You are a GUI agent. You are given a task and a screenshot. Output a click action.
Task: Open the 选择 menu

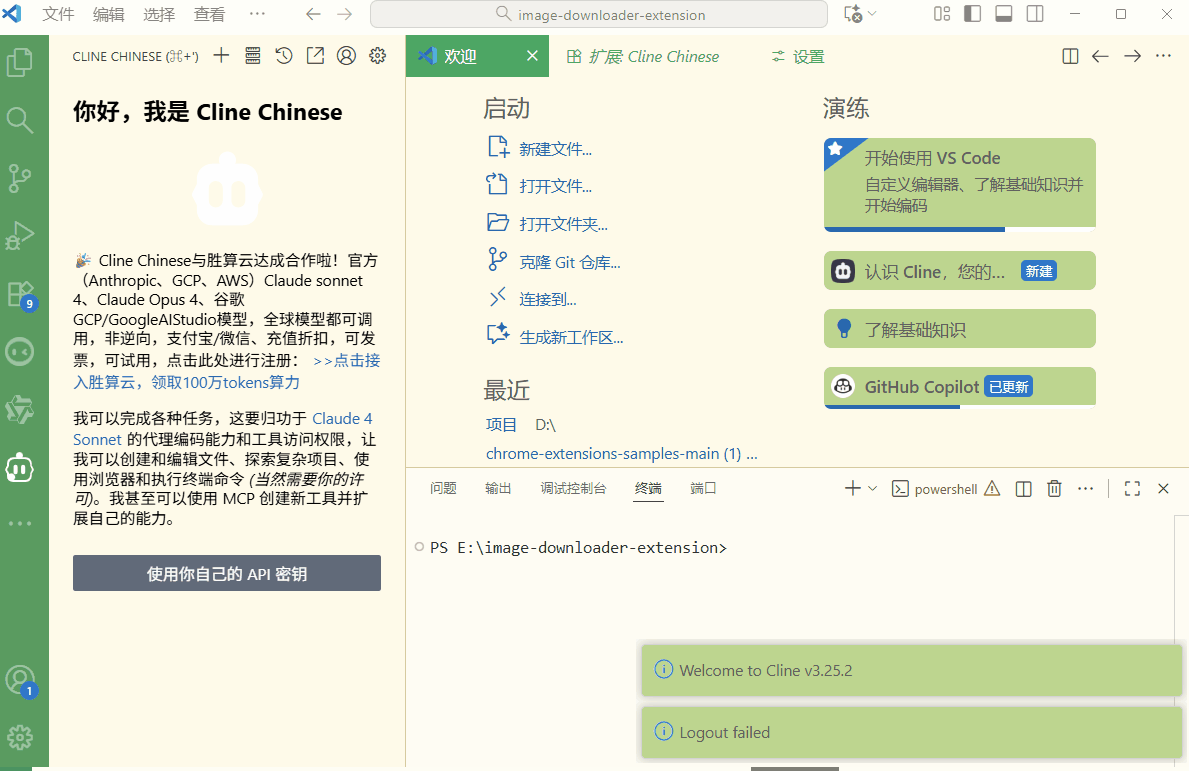pos(158,14)
